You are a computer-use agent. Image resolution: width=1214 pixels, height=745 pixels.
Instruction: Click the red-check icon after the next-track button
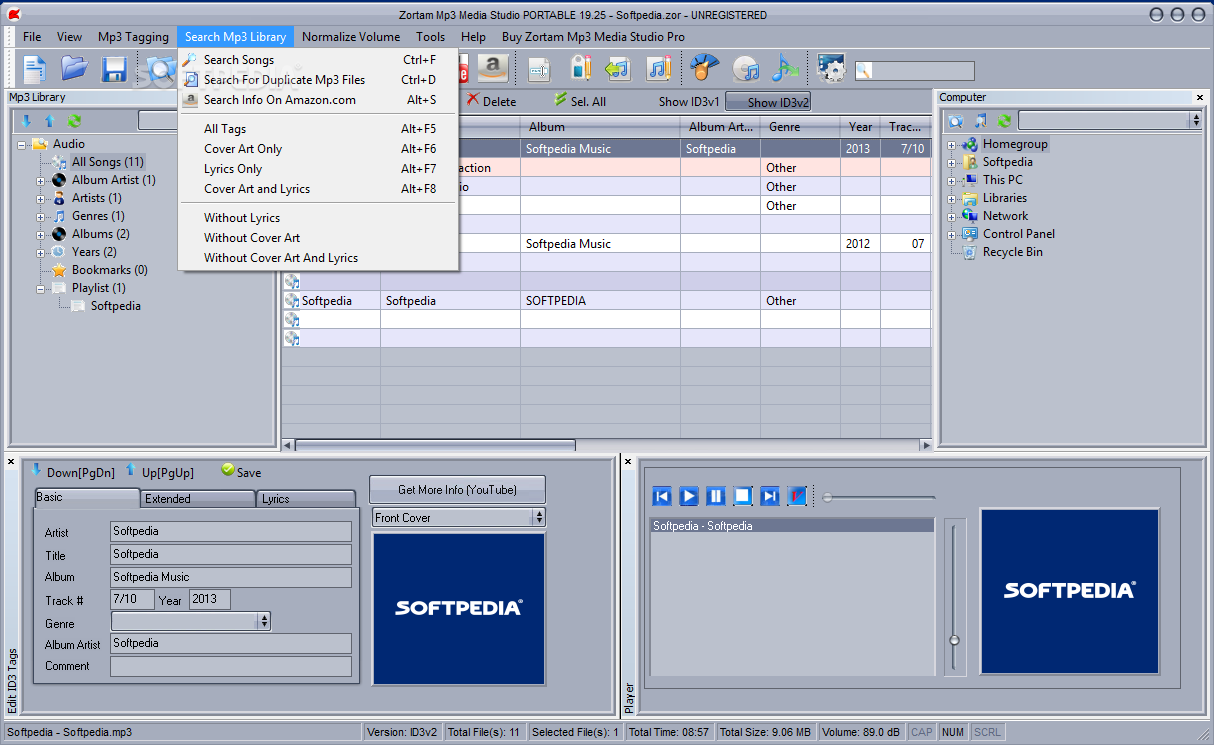point(797,496)
